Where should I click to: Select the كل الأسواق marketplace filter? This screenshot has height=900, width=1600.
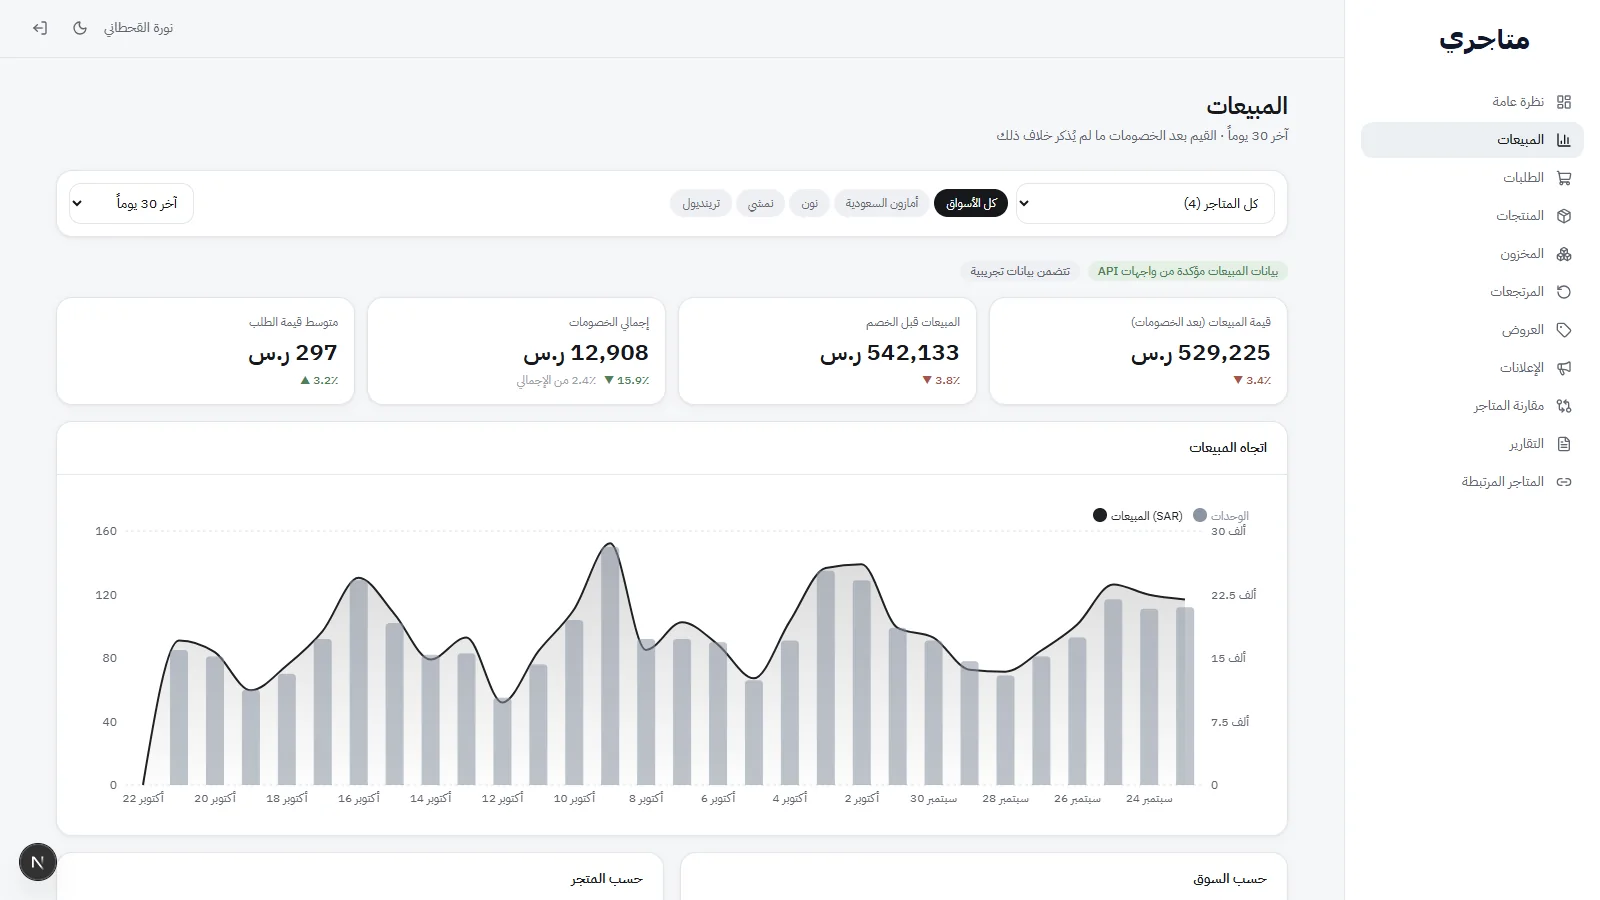(x=971, y=203)
